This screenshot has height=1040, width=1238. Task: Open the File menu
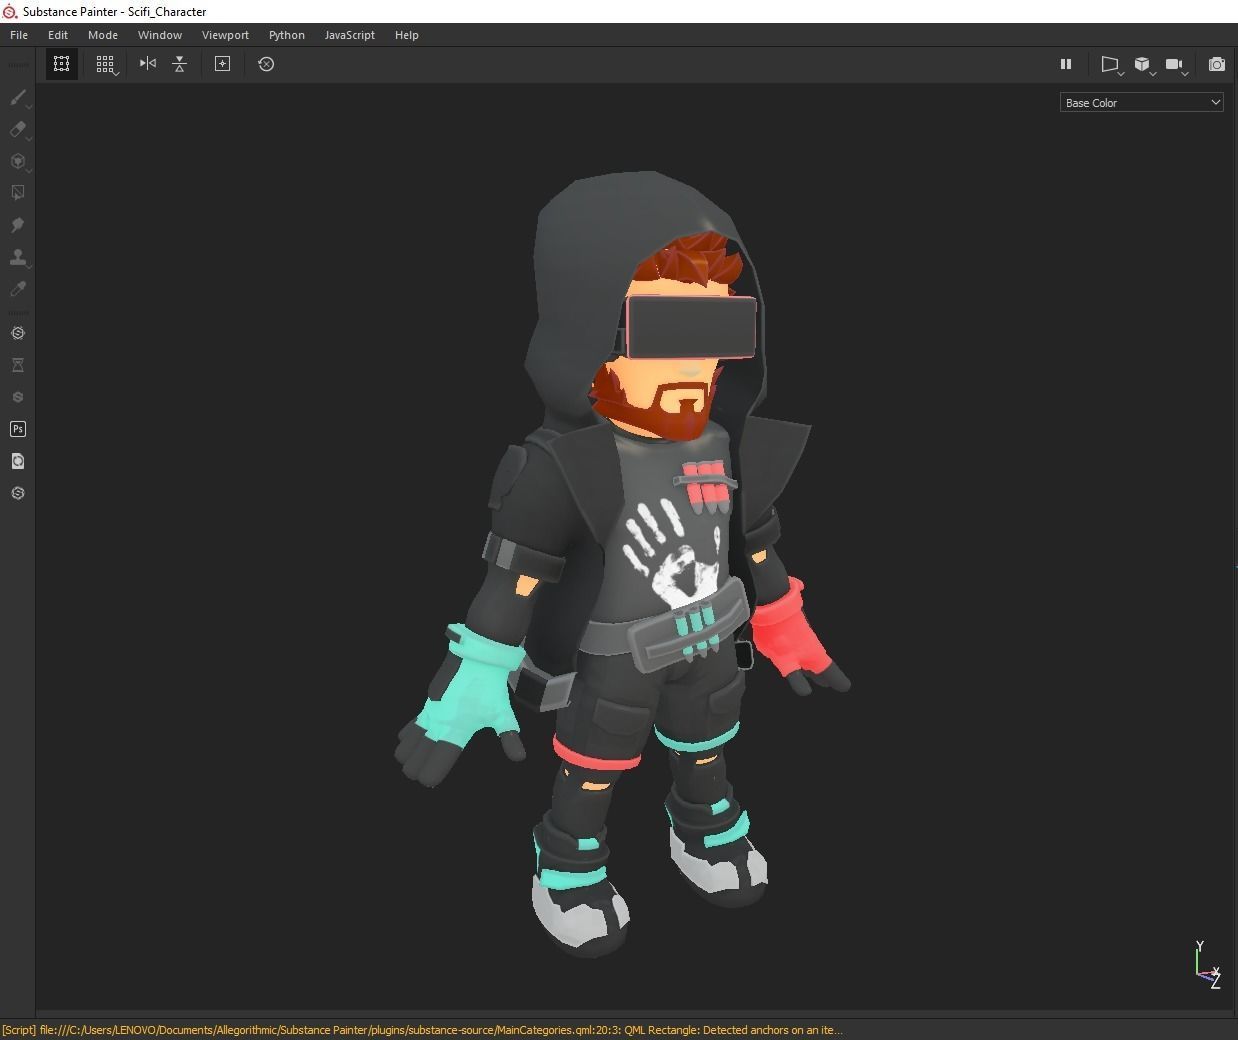click(19, 35)
